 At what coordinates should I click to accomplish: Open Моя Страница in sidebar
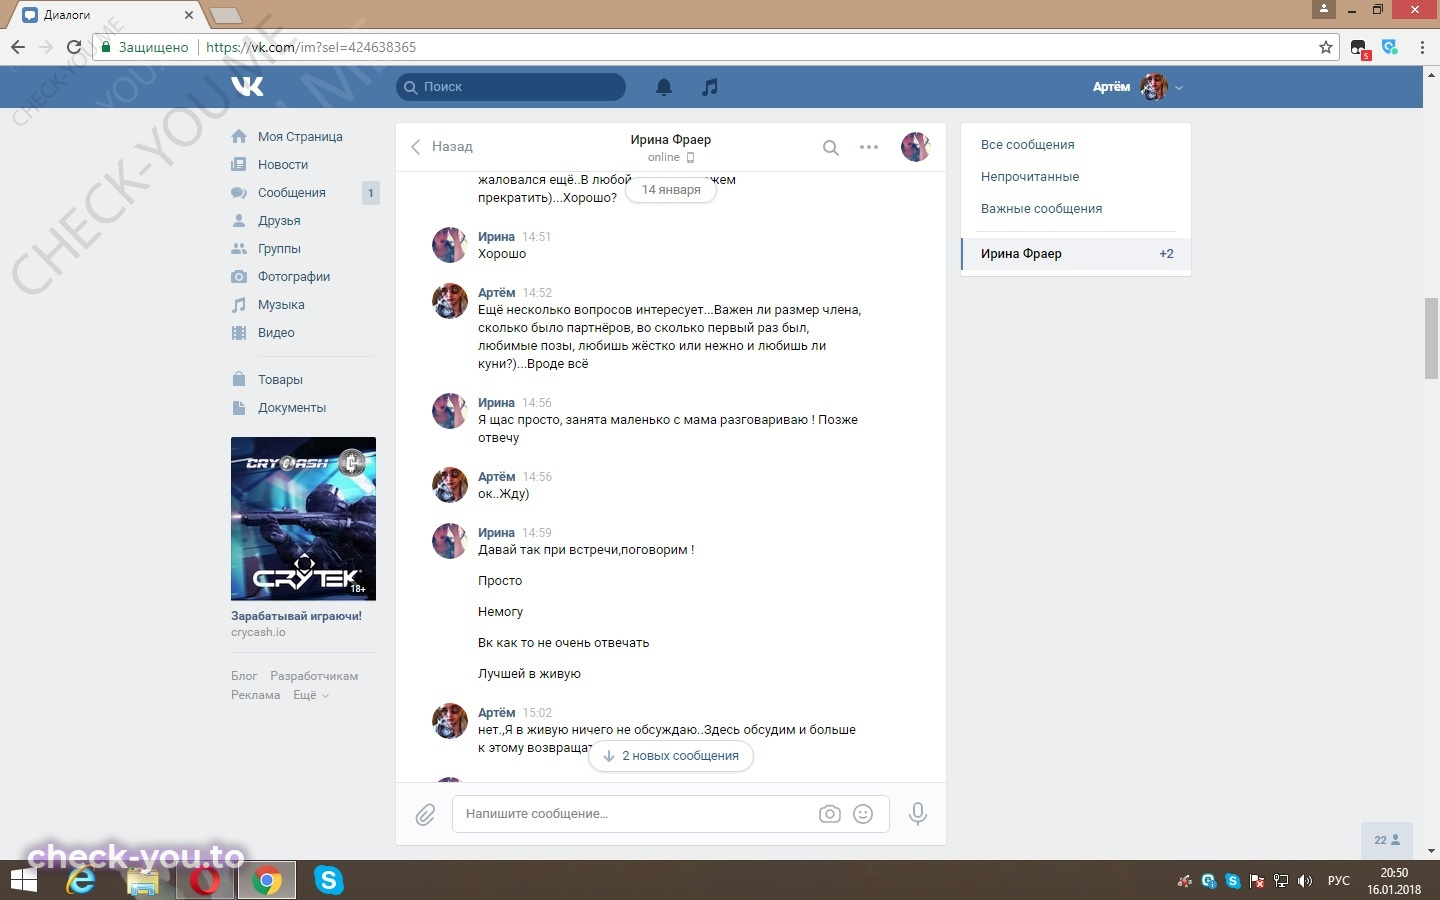coord(300,137)
